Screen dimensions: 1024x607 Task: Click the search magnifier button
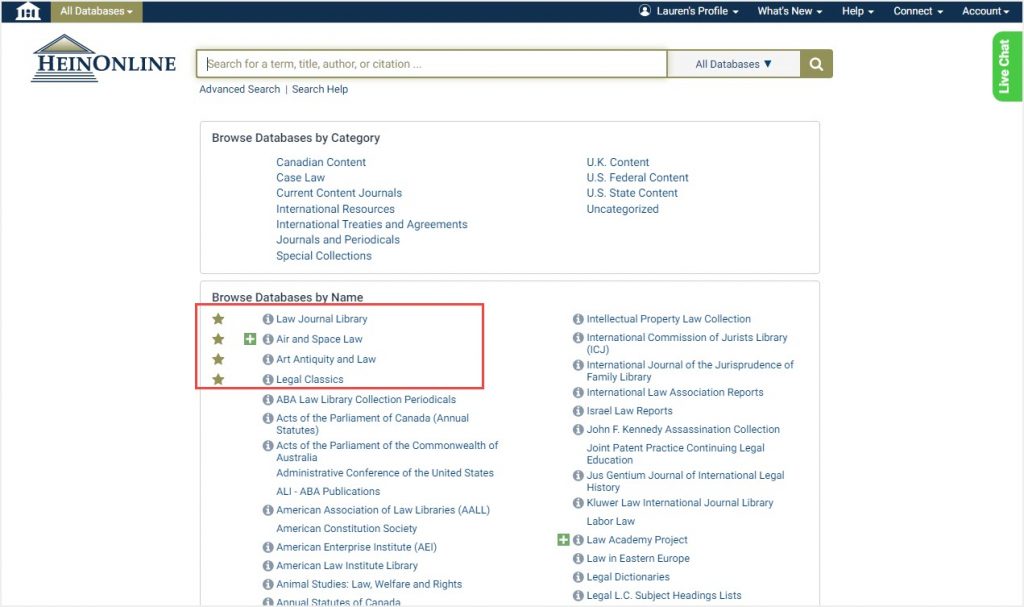pos(816,64)
